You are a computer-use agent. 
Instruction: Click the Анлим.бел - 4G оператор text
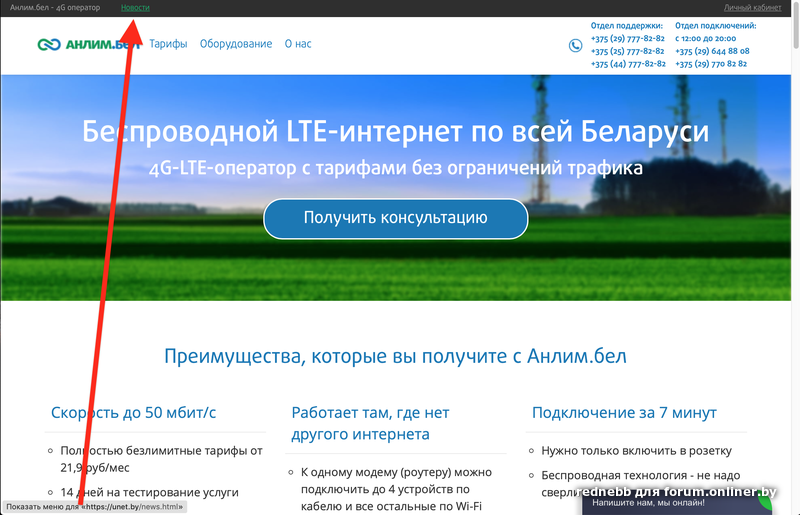tap(55, 8)
